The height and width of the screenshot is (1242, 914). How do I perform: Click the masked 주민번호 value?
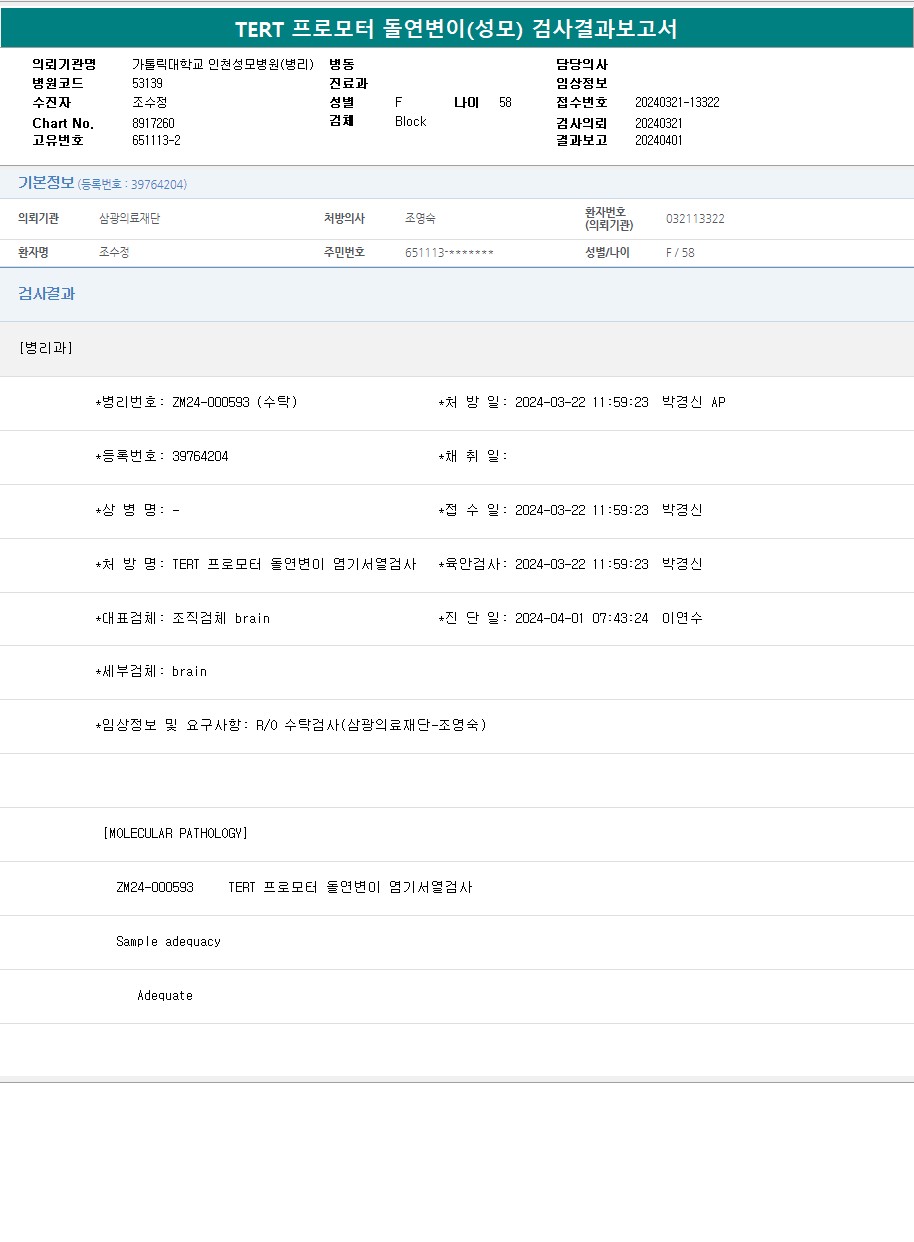coord(449,252)
